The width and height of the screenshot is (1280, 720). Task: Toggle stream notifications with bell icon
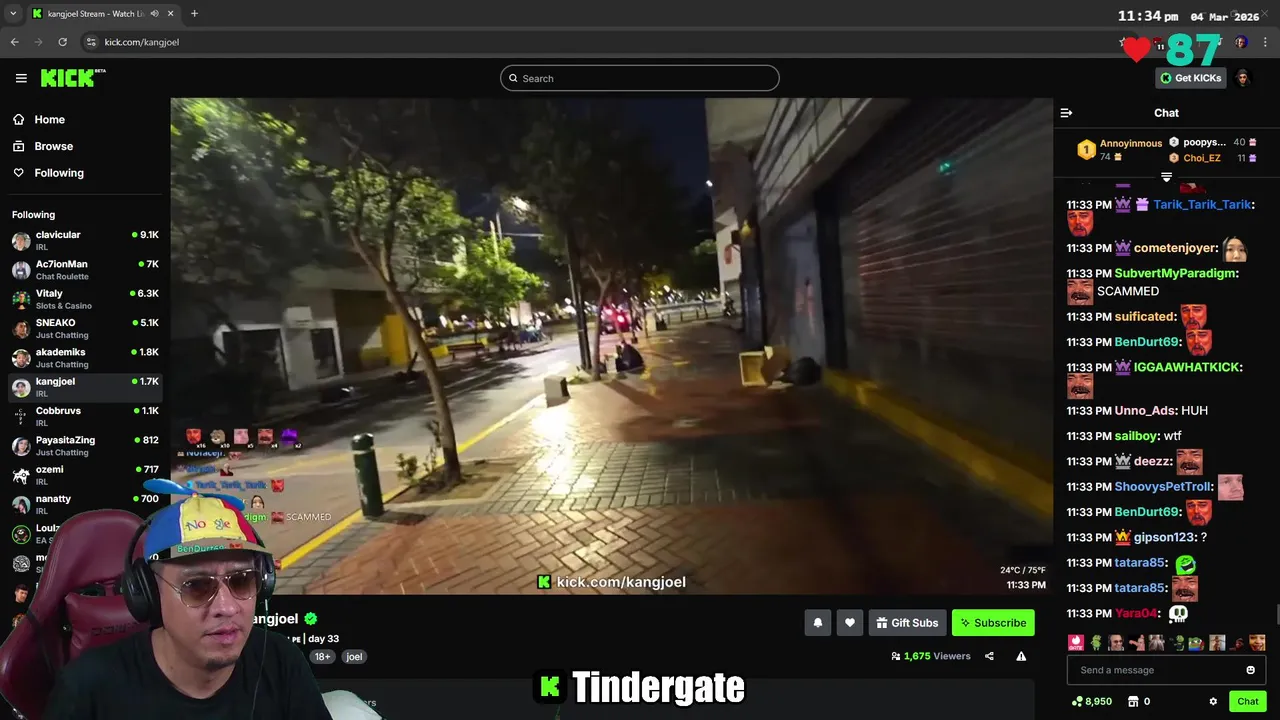tap(818, 622)
